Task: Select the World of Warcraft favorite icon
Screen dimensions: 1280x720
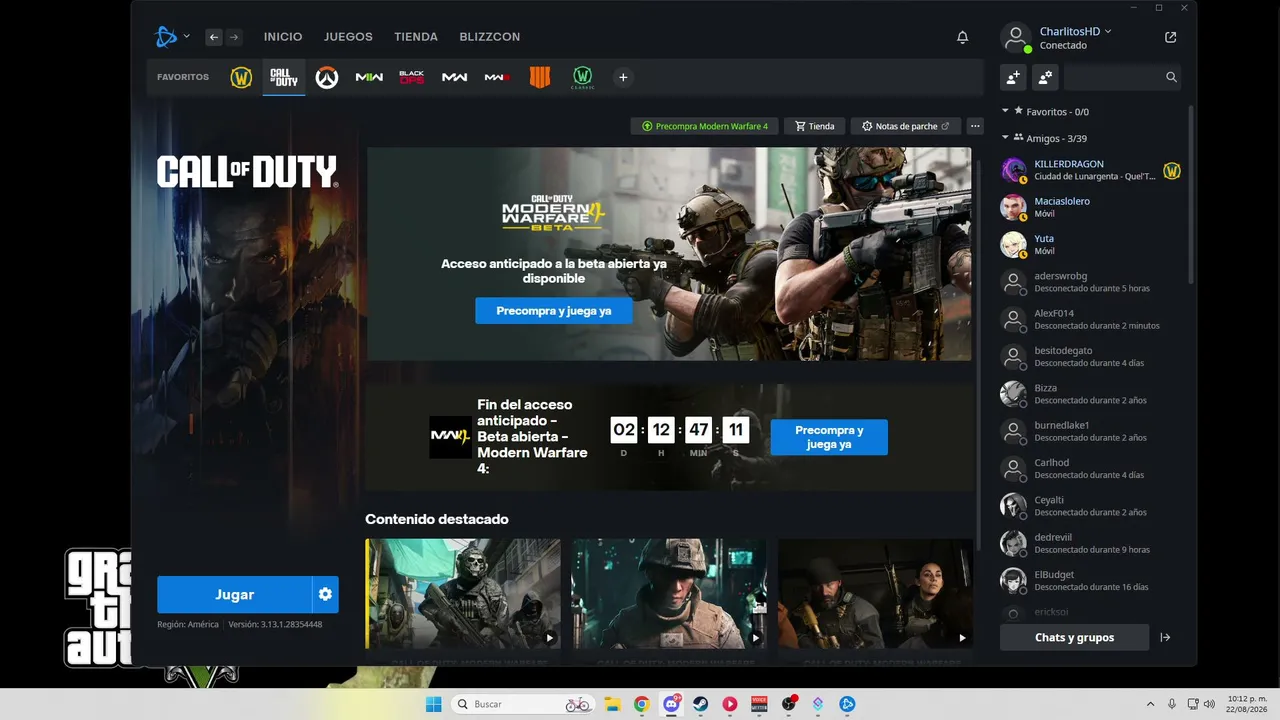Action: (241, 77)
